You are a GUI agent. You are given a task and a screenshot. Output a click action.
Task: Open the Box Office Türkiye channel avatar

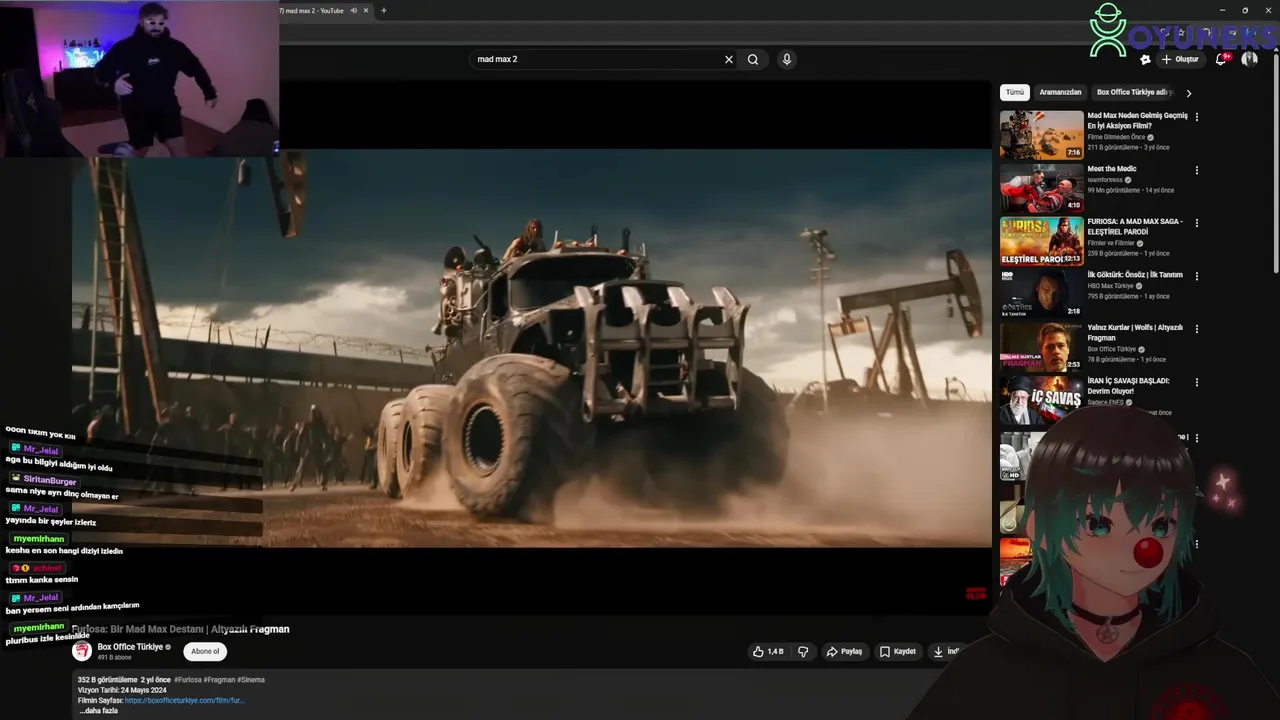(x=82, y=651)
